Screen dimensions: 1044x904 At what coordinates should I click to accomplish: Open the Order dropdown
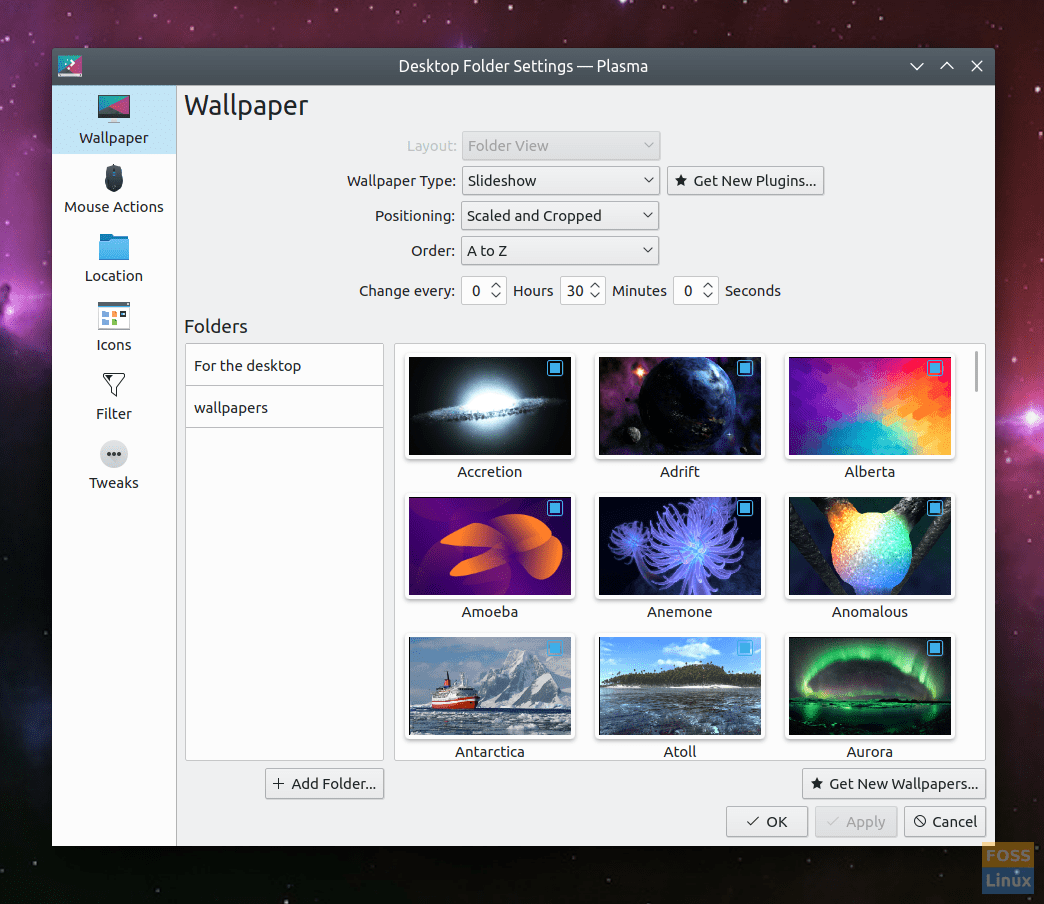click(x=560, y=251)
